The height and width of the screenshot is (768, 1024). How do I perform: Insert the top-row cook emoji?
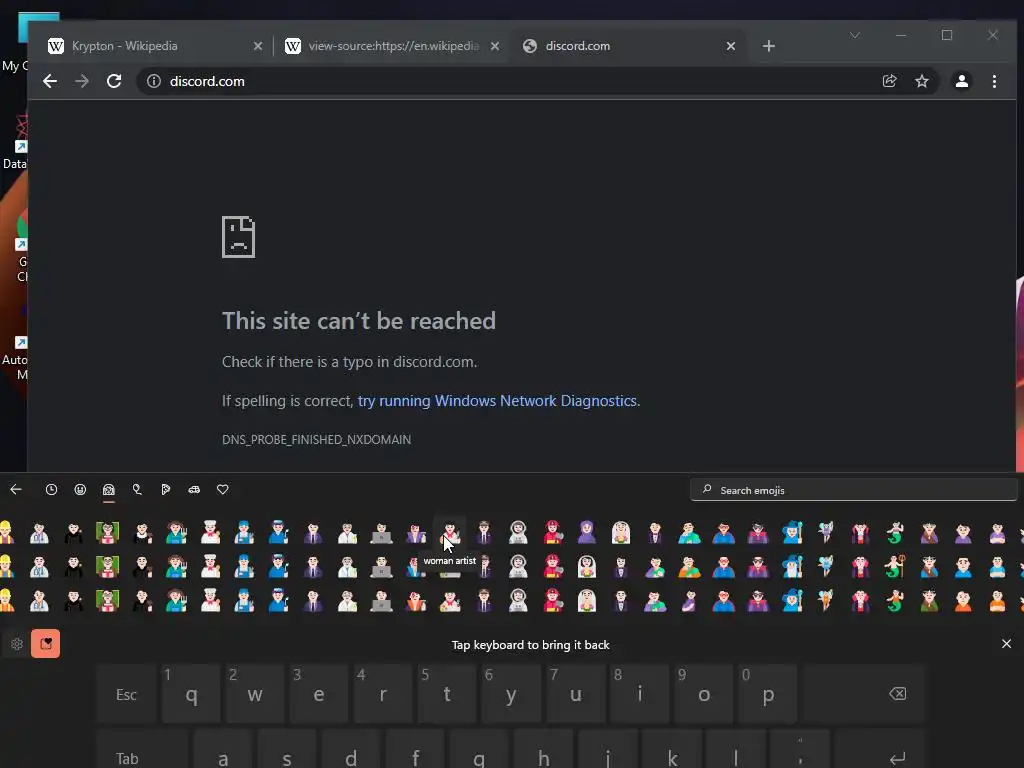210,532
